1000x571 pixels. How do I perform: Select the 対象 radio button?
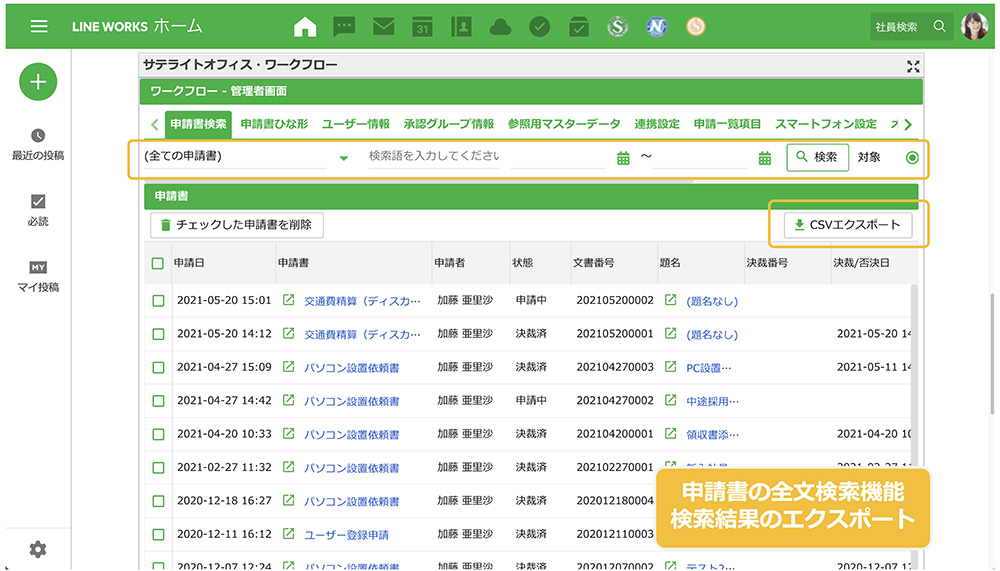point(912,158)
